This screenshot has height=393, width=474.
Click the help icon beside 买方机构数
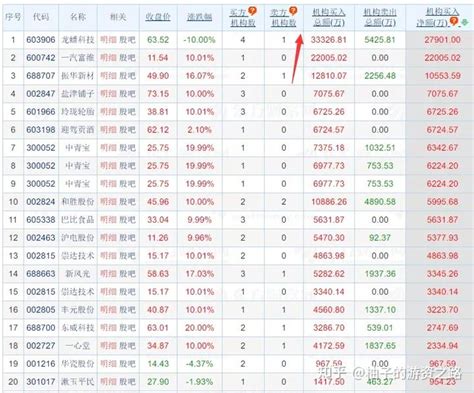253,11
